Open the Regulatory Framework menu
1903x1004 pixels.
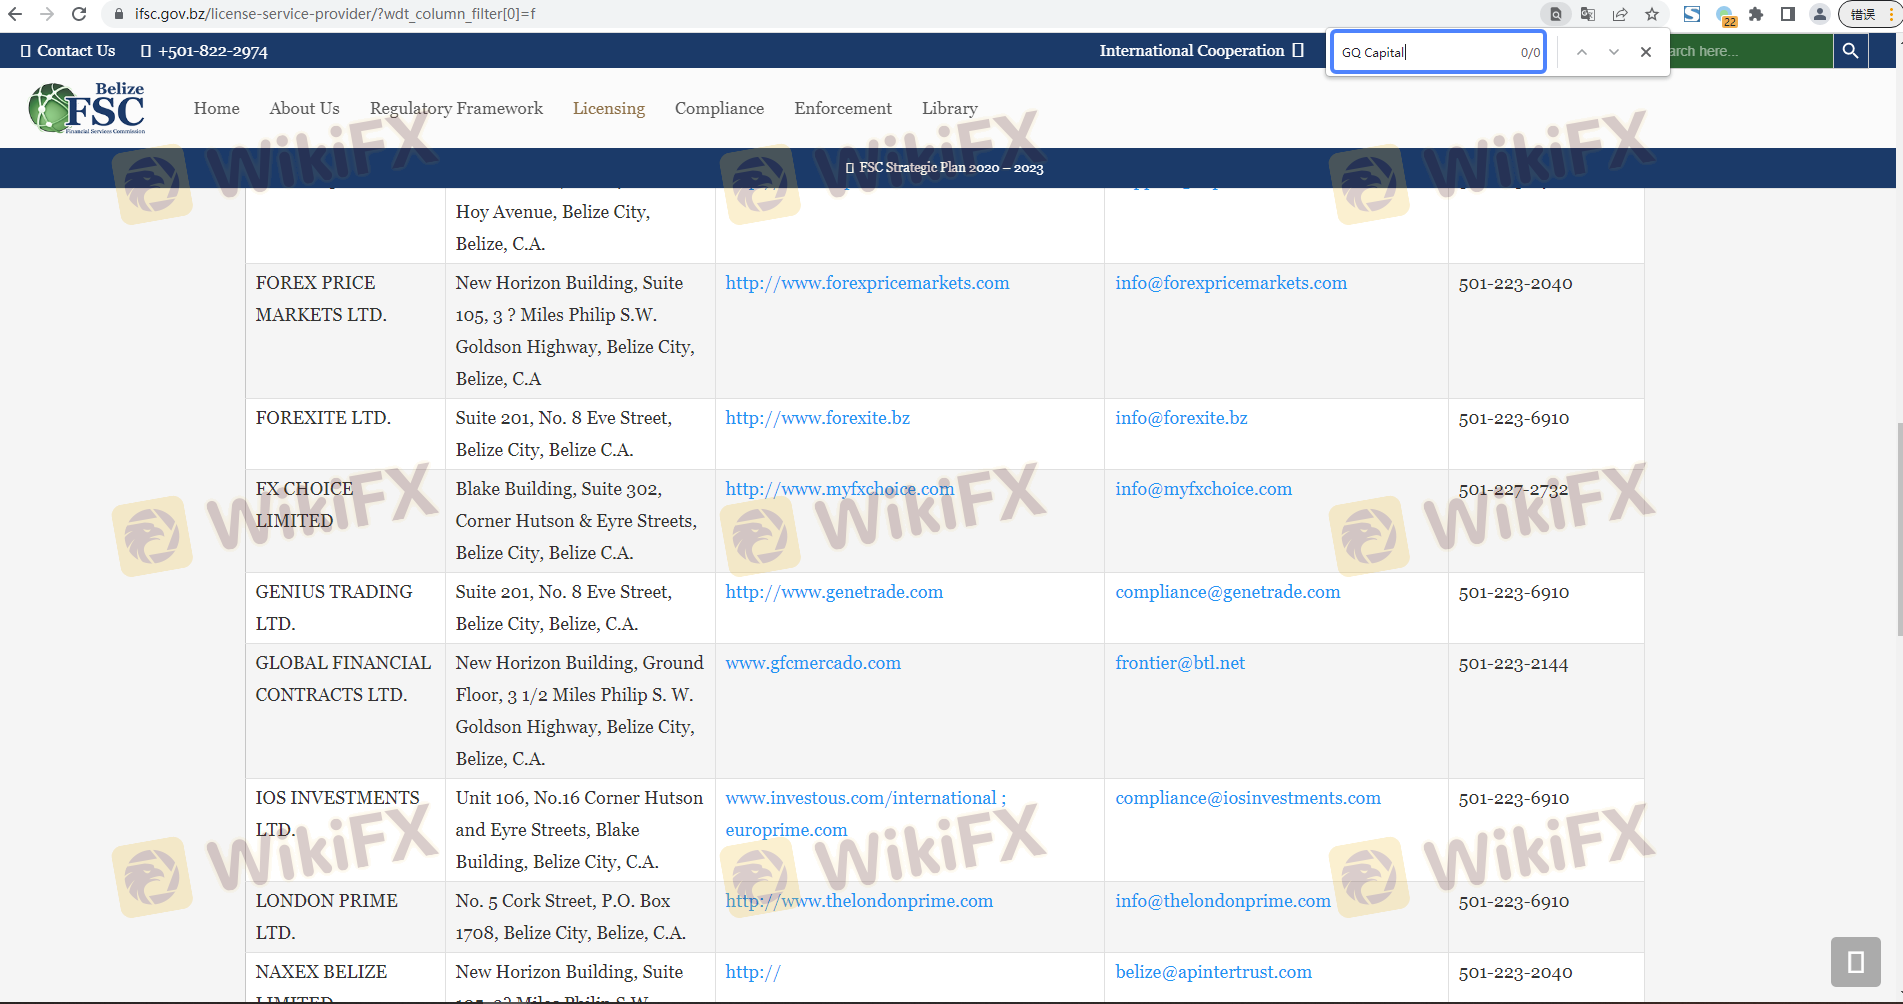pos(456,108)
